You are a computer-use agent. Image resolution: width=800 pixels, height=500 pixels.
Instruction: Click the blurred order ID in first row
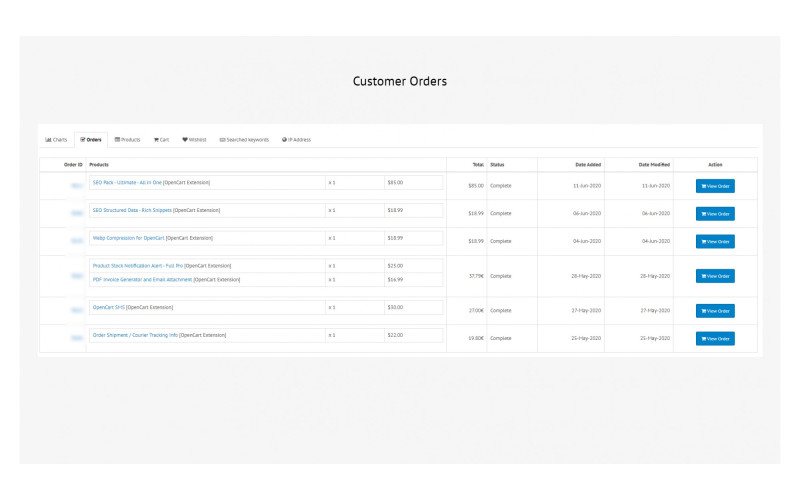click(76, 186)
